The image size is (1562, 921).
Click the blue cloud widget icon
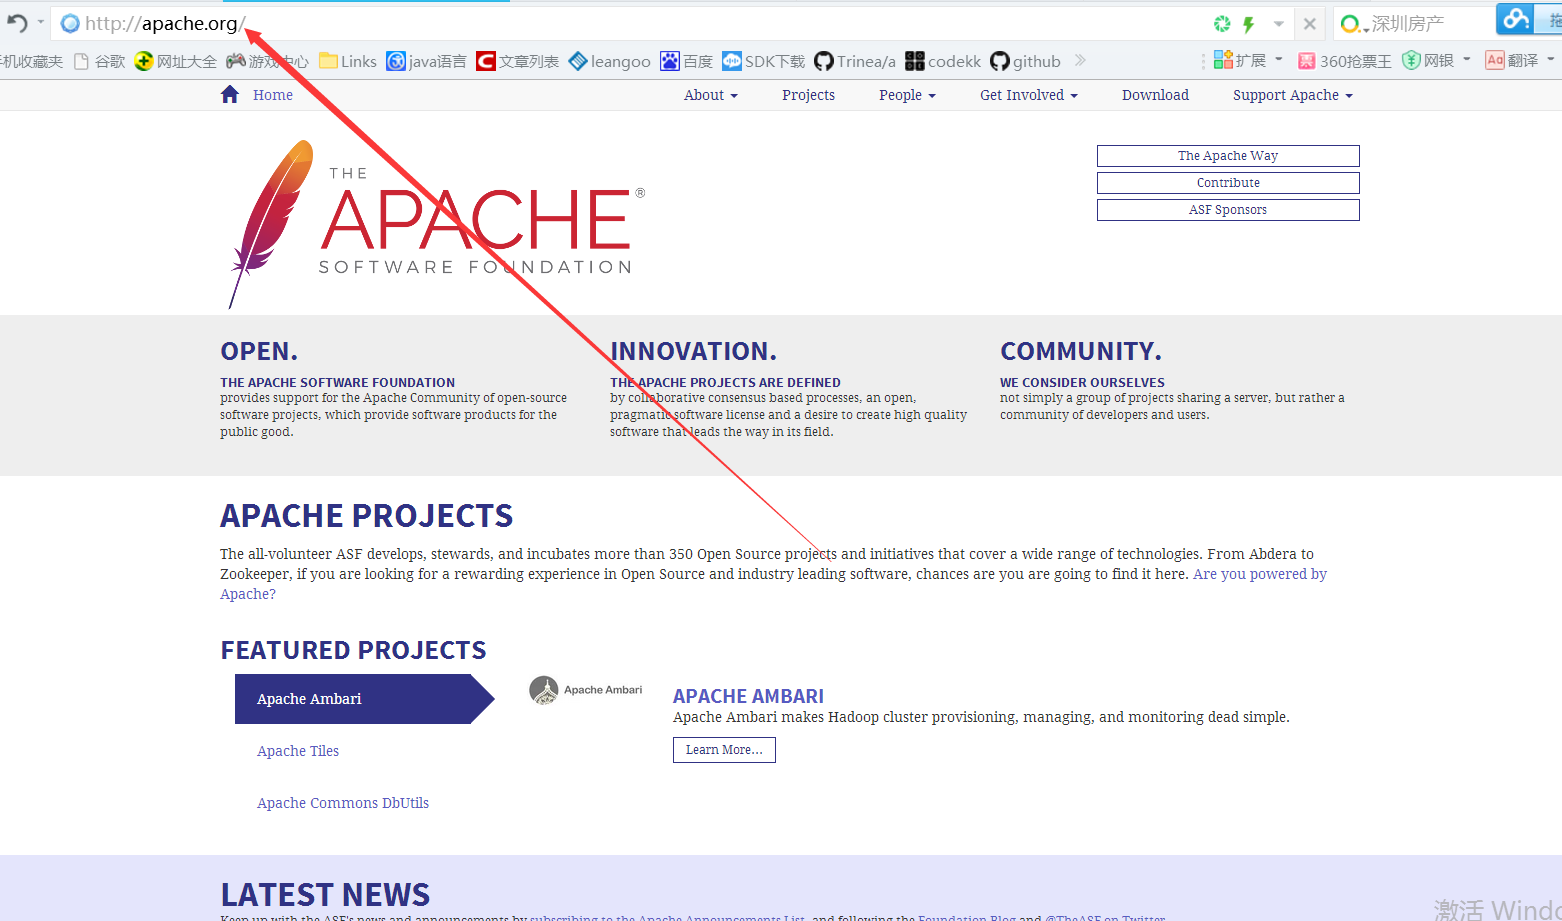pyautogui.click(x=1516, y=19)
